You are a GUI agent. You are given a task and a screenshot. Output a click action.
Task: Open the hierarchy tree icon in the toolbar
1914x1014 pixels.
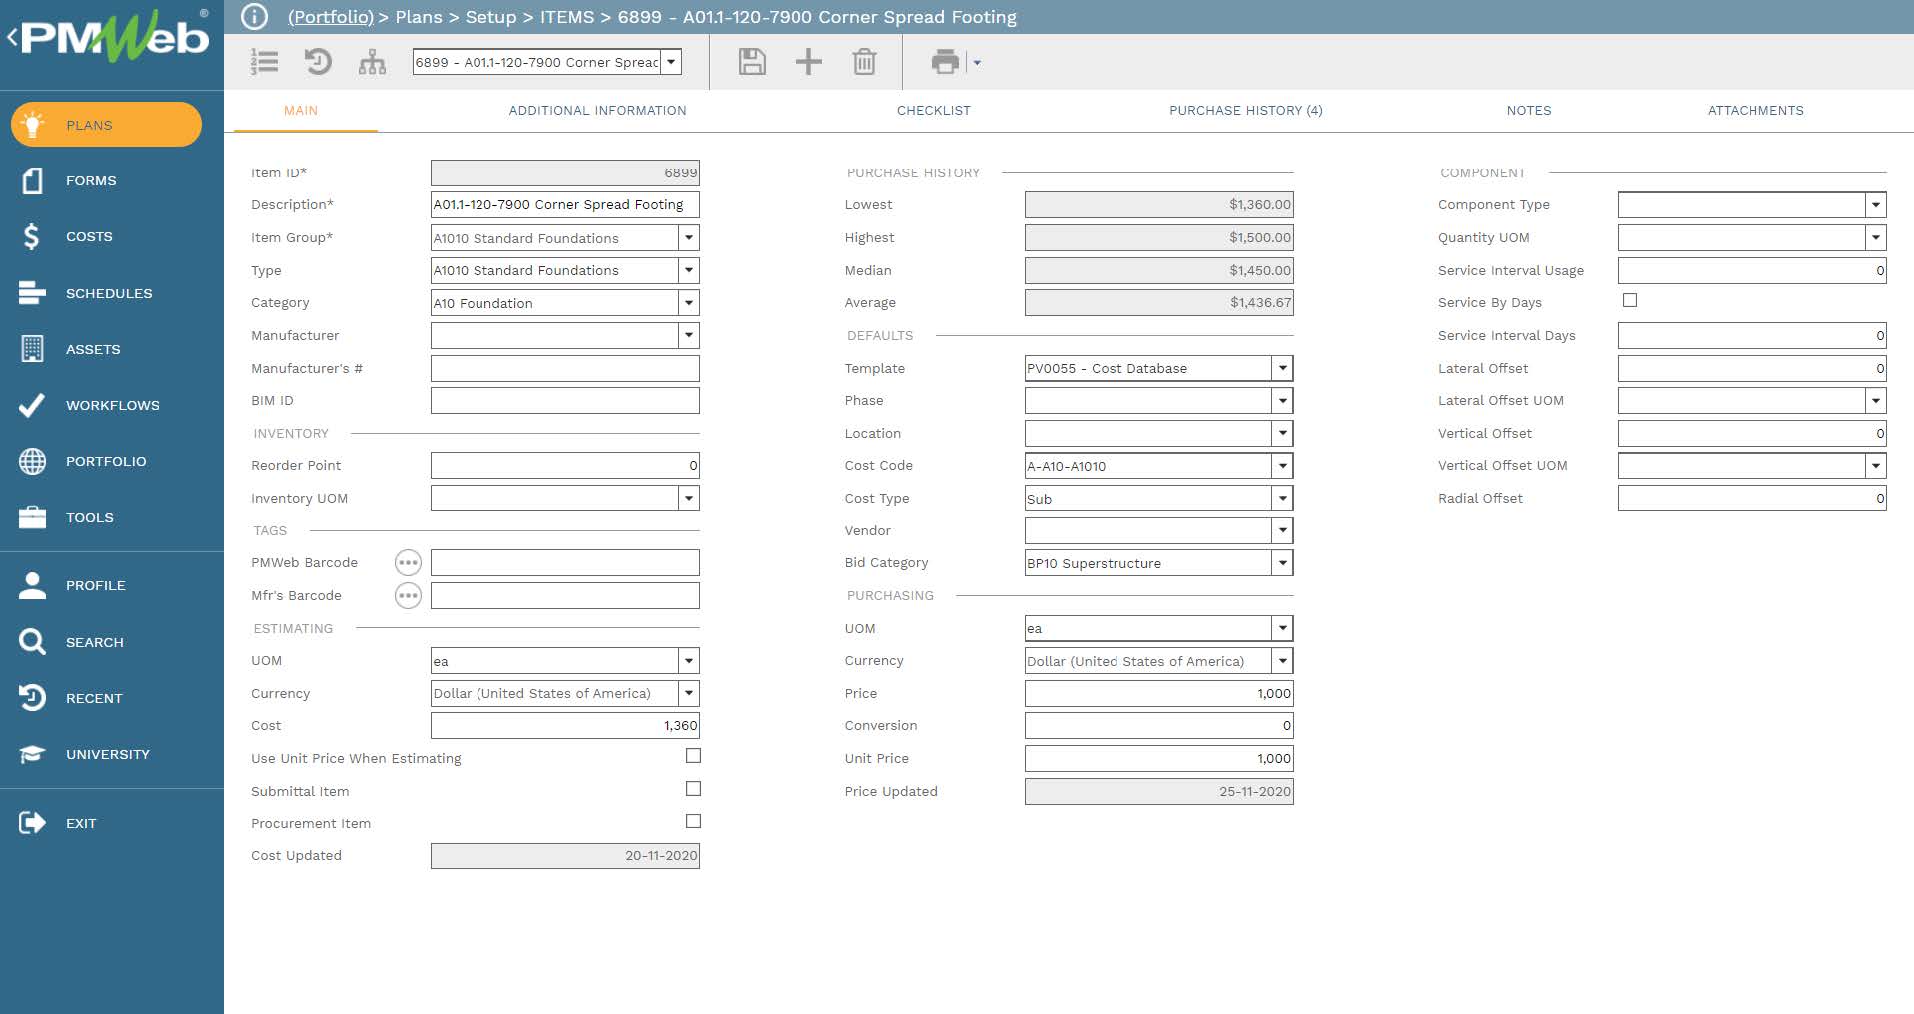coord(372,62)
